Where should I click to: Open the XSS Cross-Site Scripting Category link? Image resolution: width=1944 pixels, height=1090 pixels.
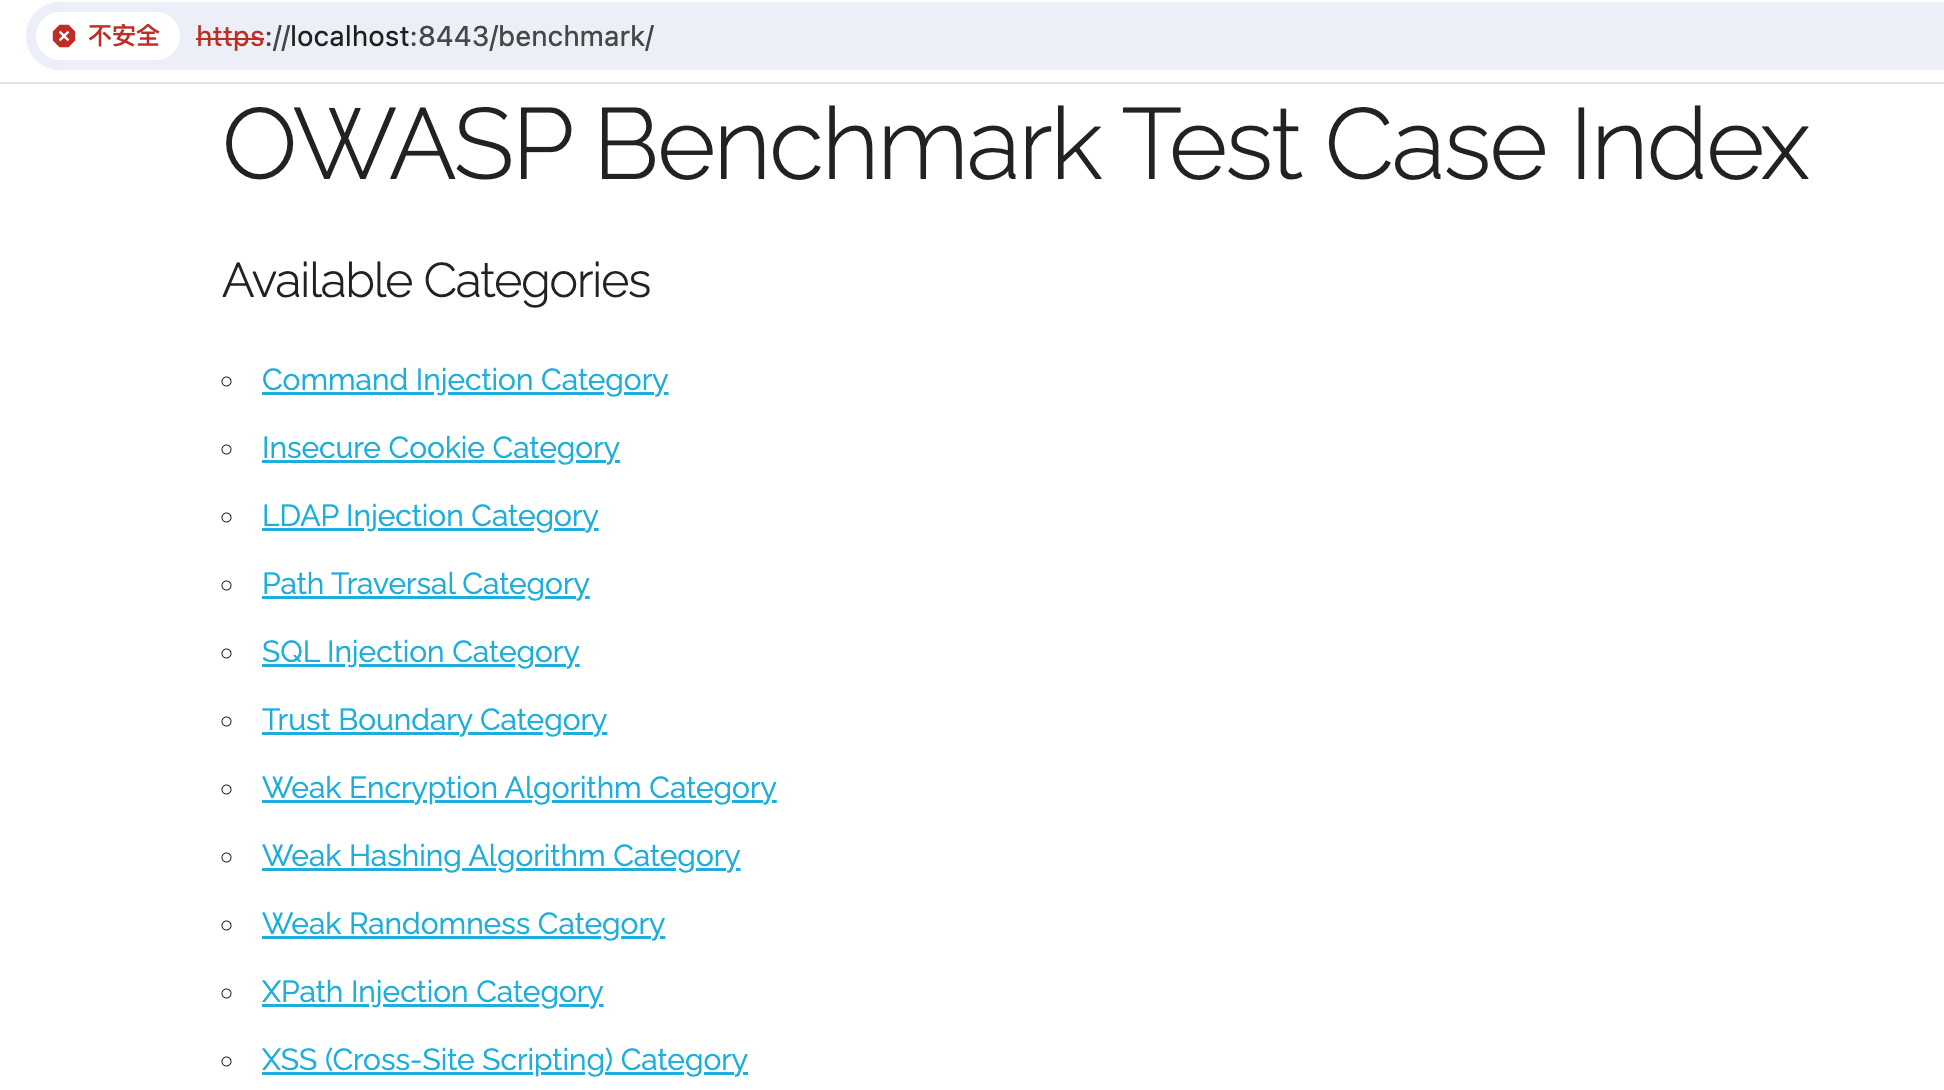click(x=504, y=1060)
